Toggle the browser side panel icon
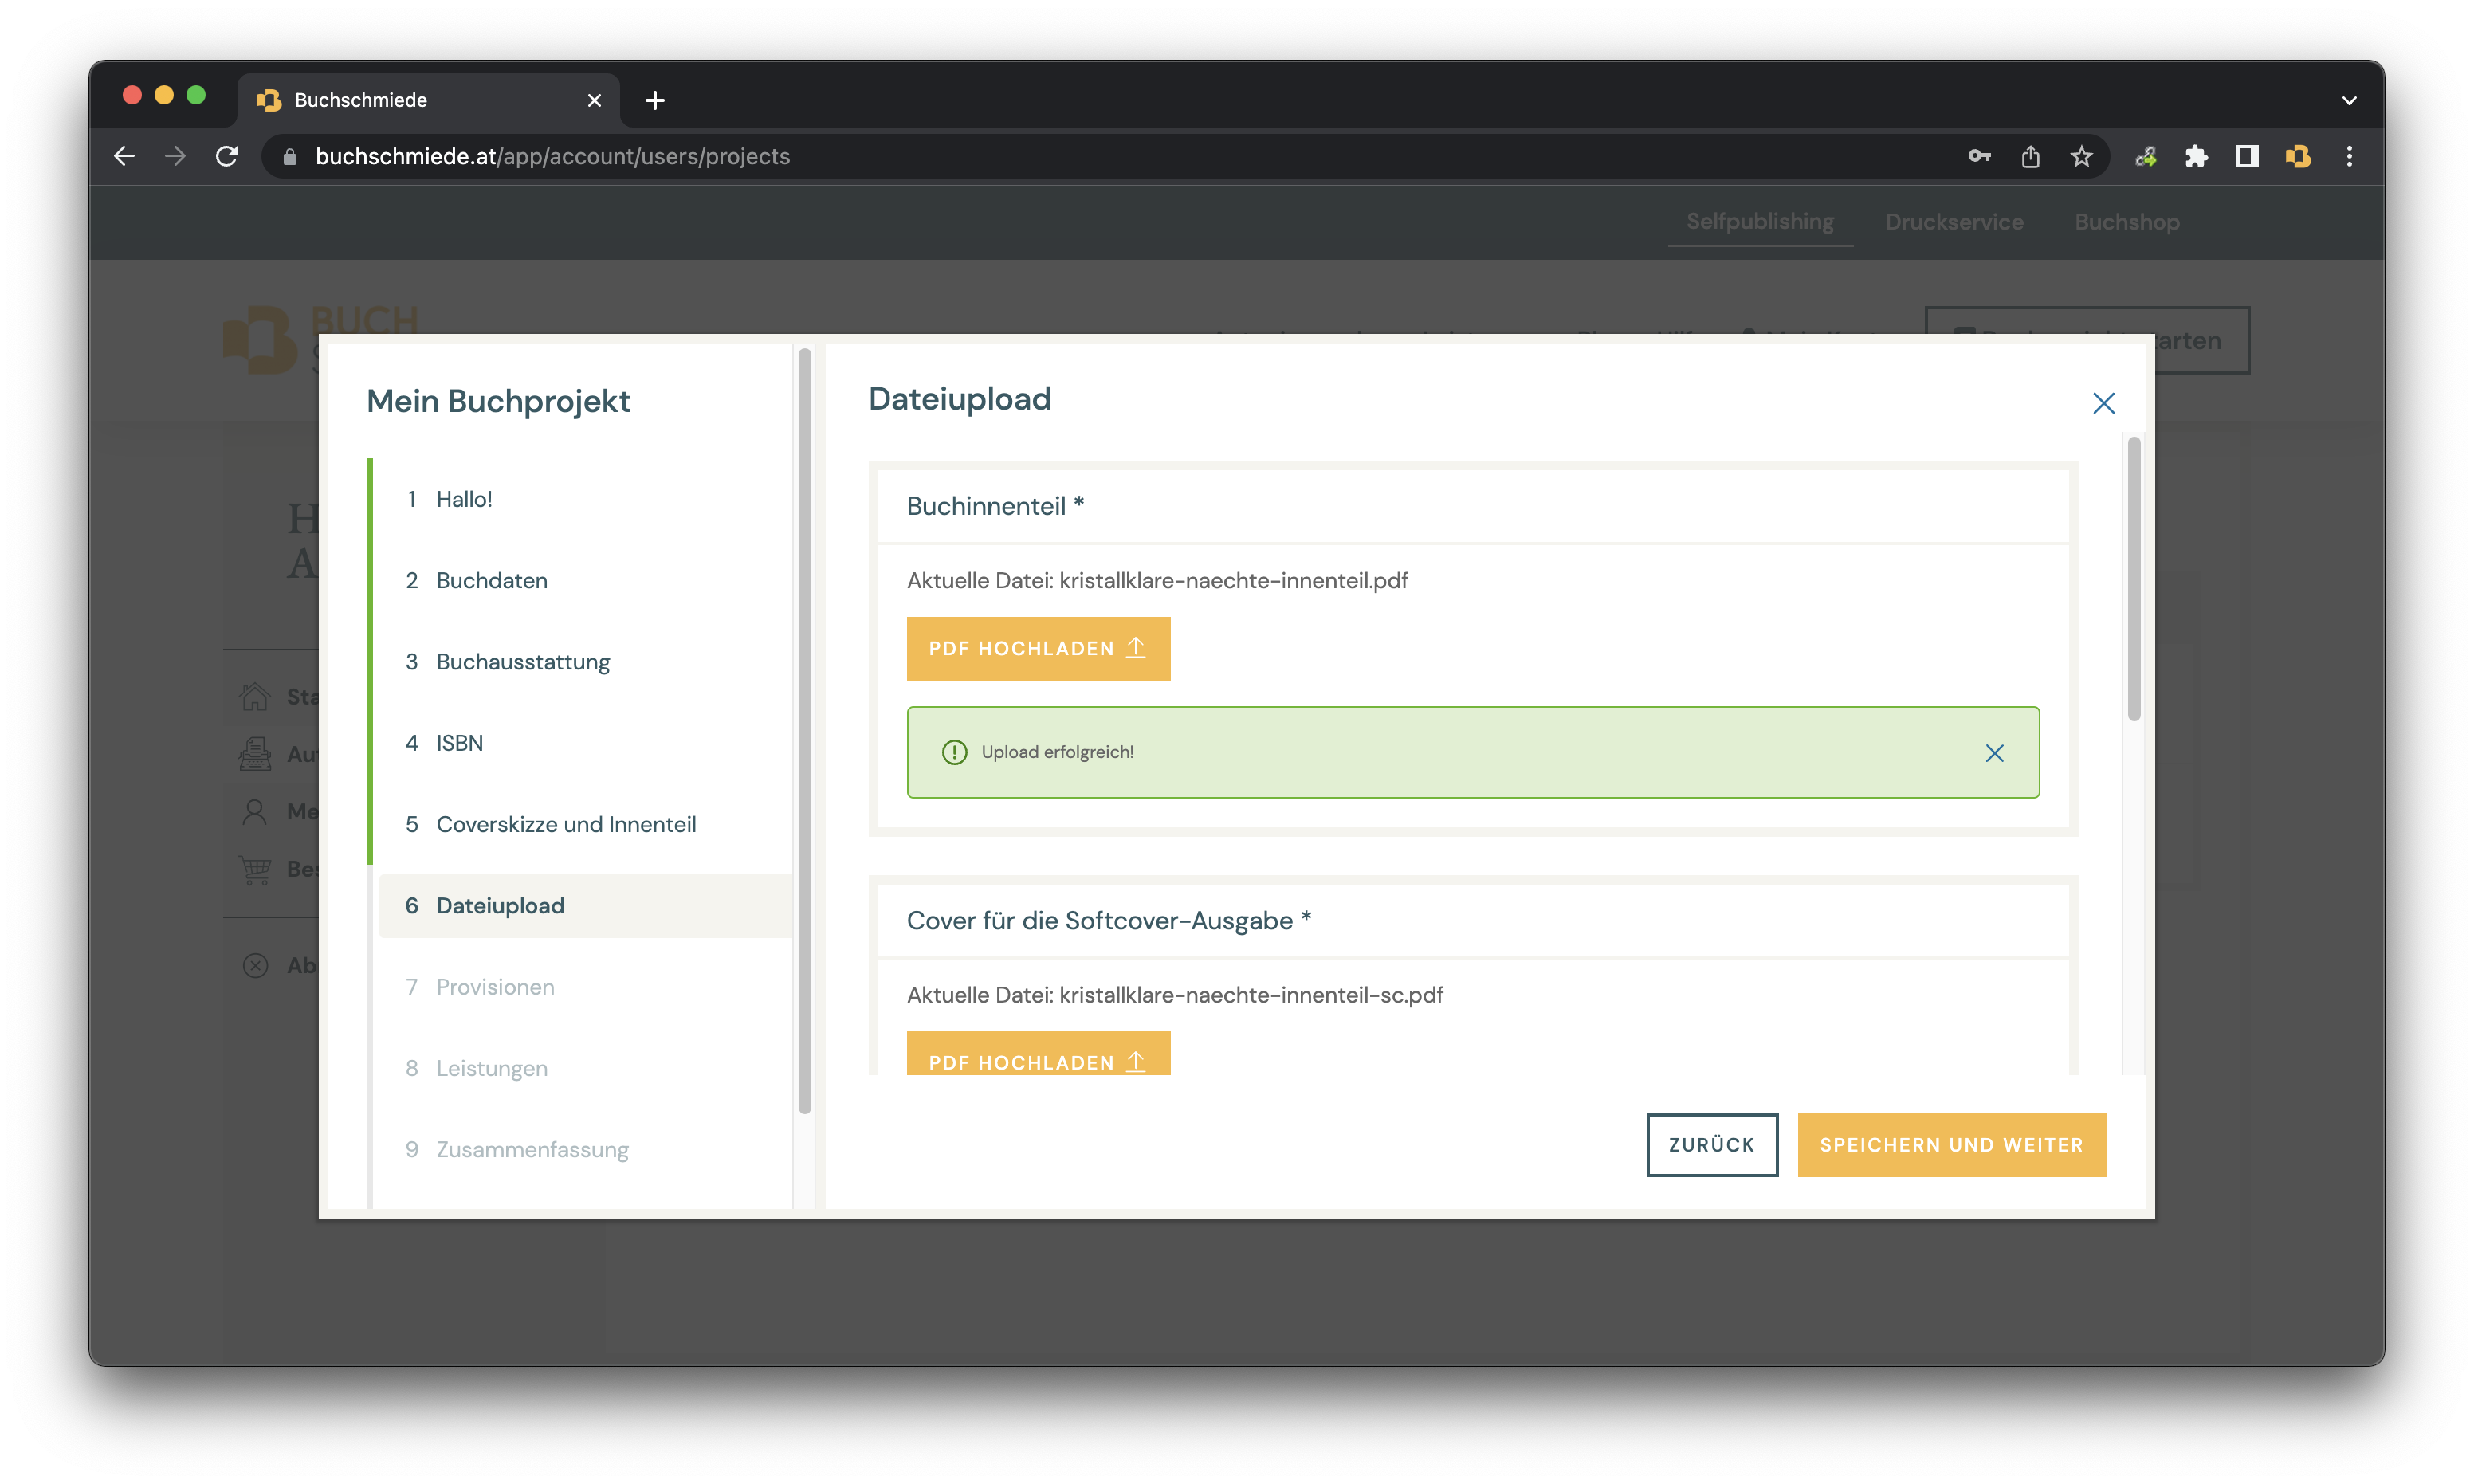This screenshot has height=1484, width=2474. pyautogui.click(x=2247, y=156)
